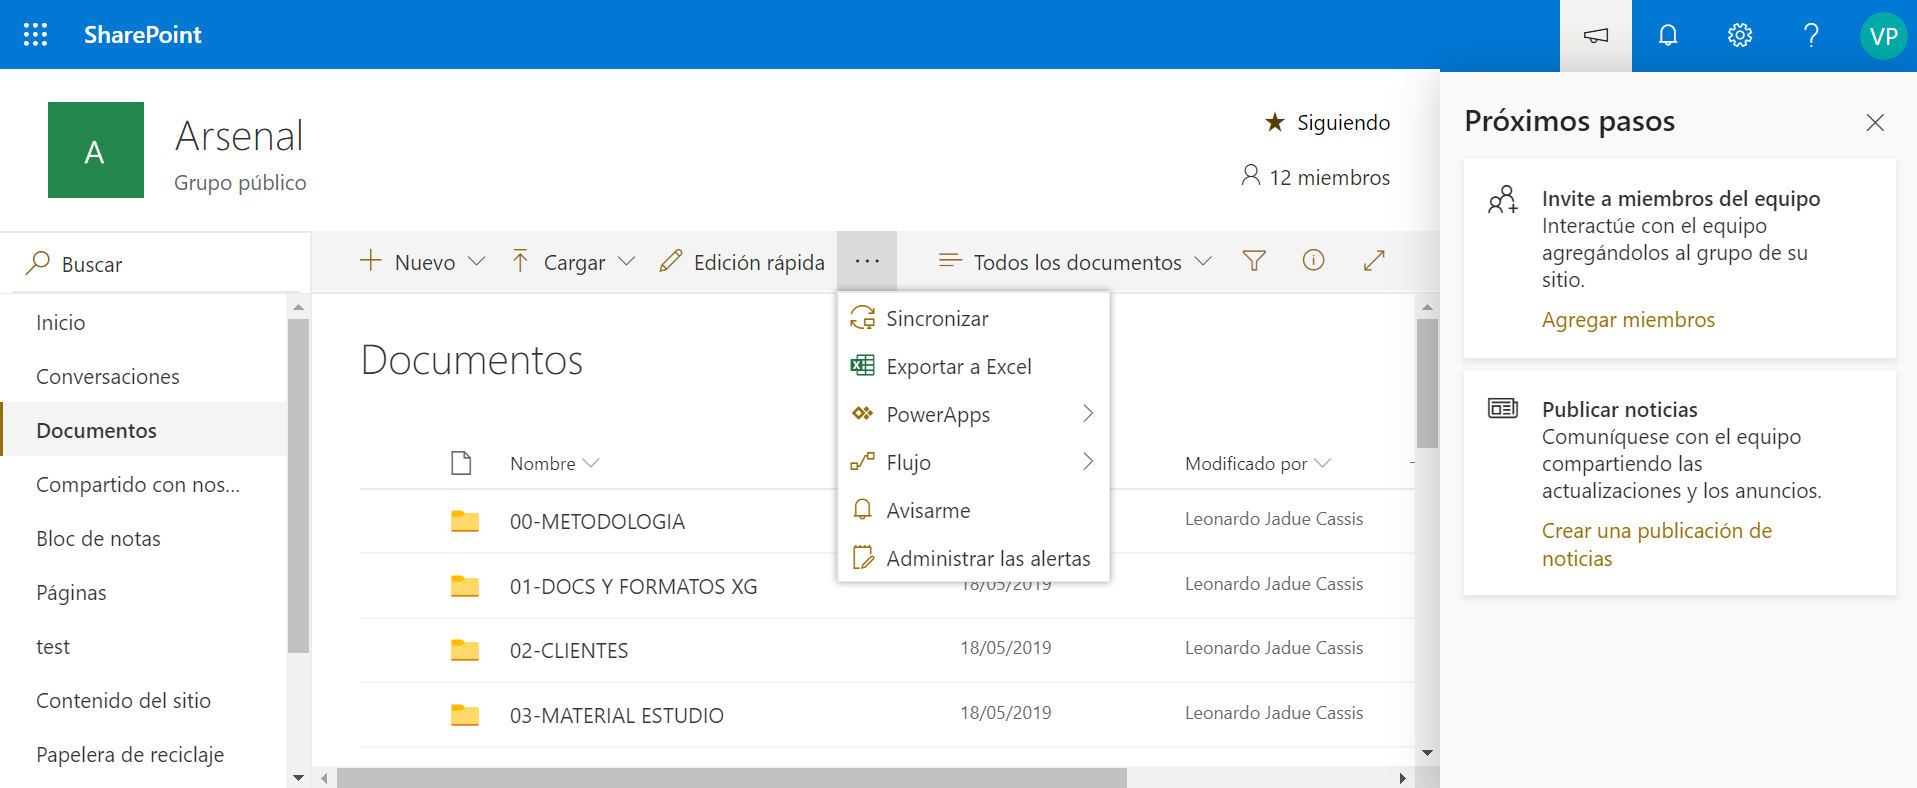
Task: Click the file type column icon
Action: pos(461,463)
